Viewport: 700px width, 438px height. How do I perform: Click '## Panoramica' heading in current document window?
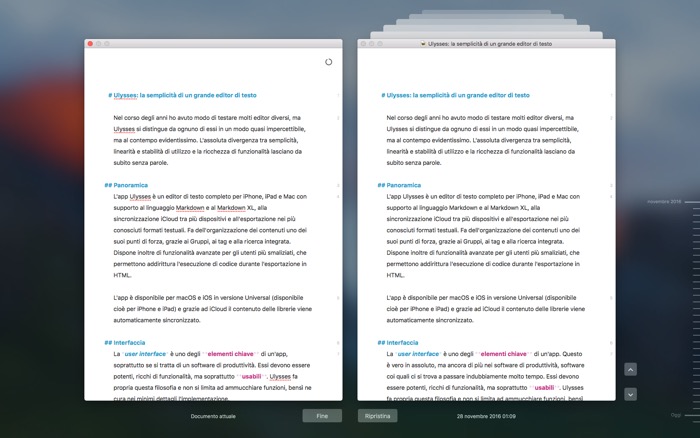click(126, 185)
